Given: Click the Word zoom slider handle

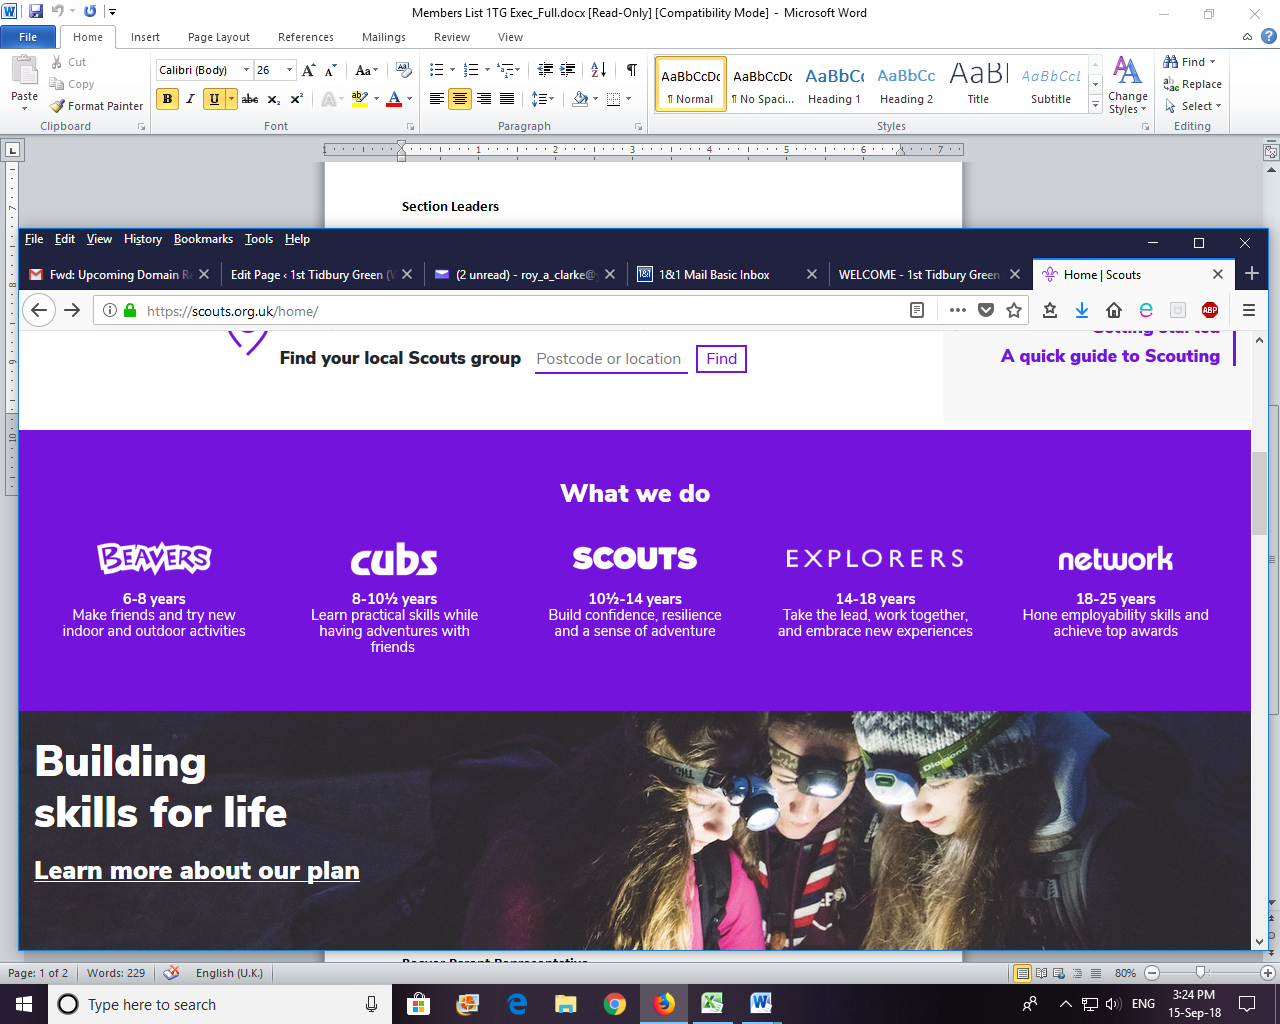Looking at the screenshot, I should 1200,972.
